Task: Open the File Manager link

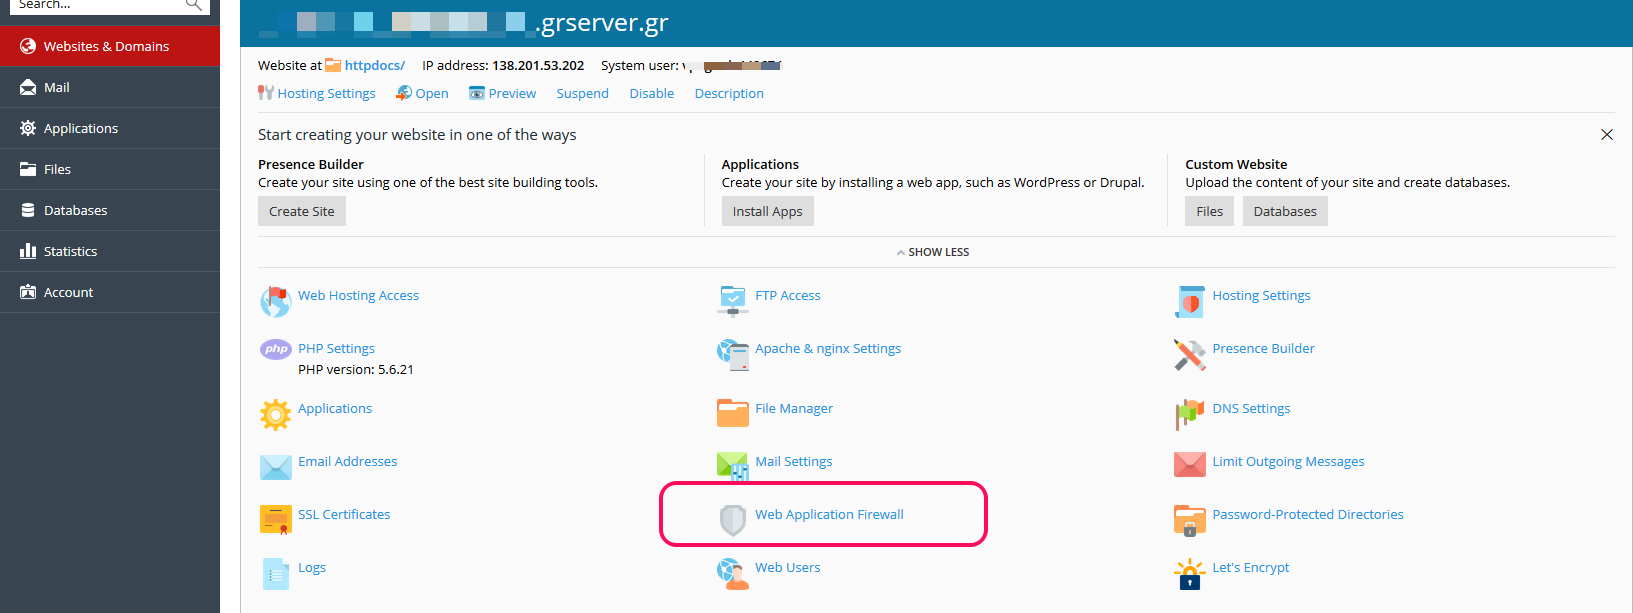Action: 794,408
